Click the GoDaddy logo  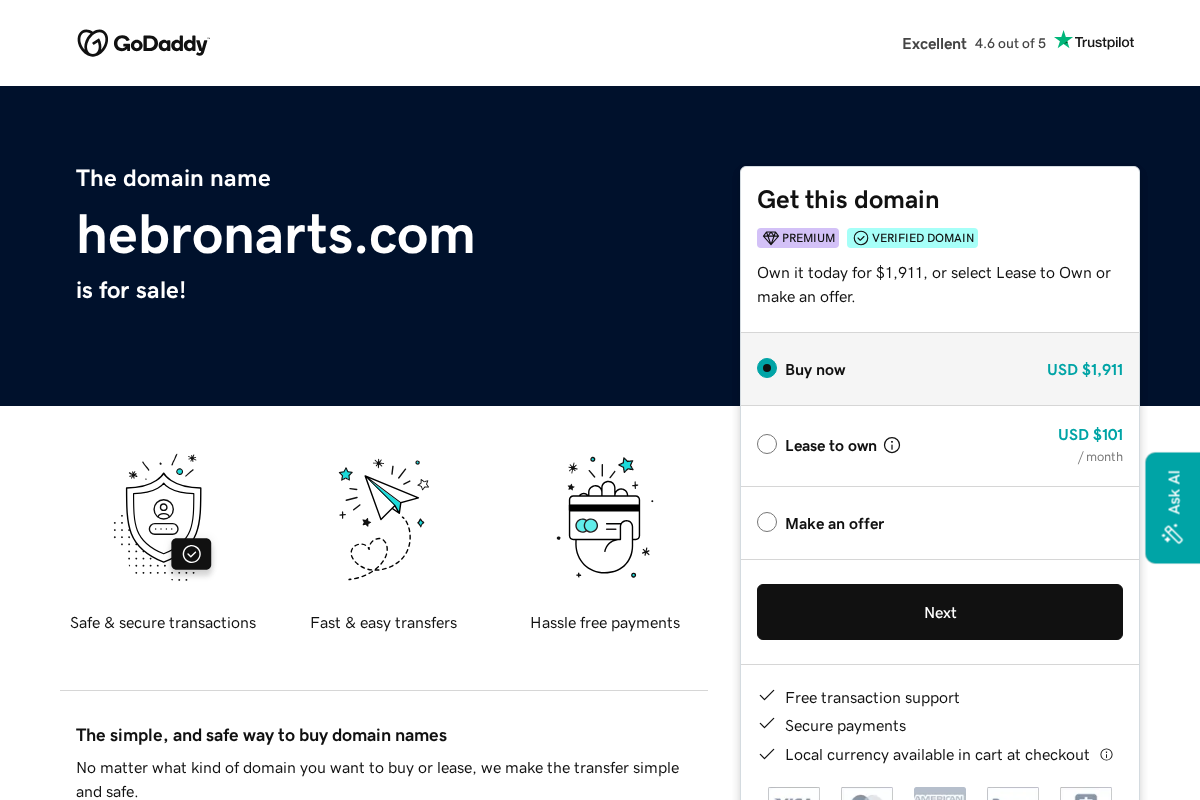click(x=143, y=43)
